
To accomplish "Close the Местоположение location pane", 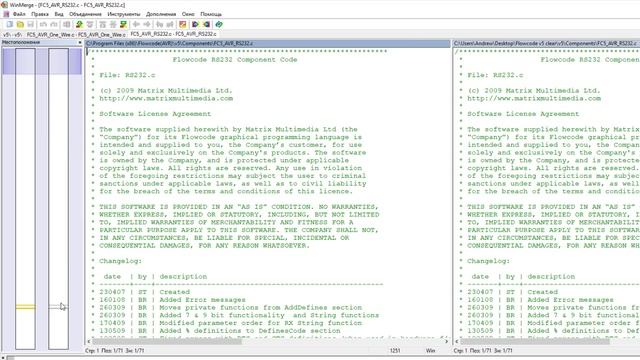I will point(80,42).
